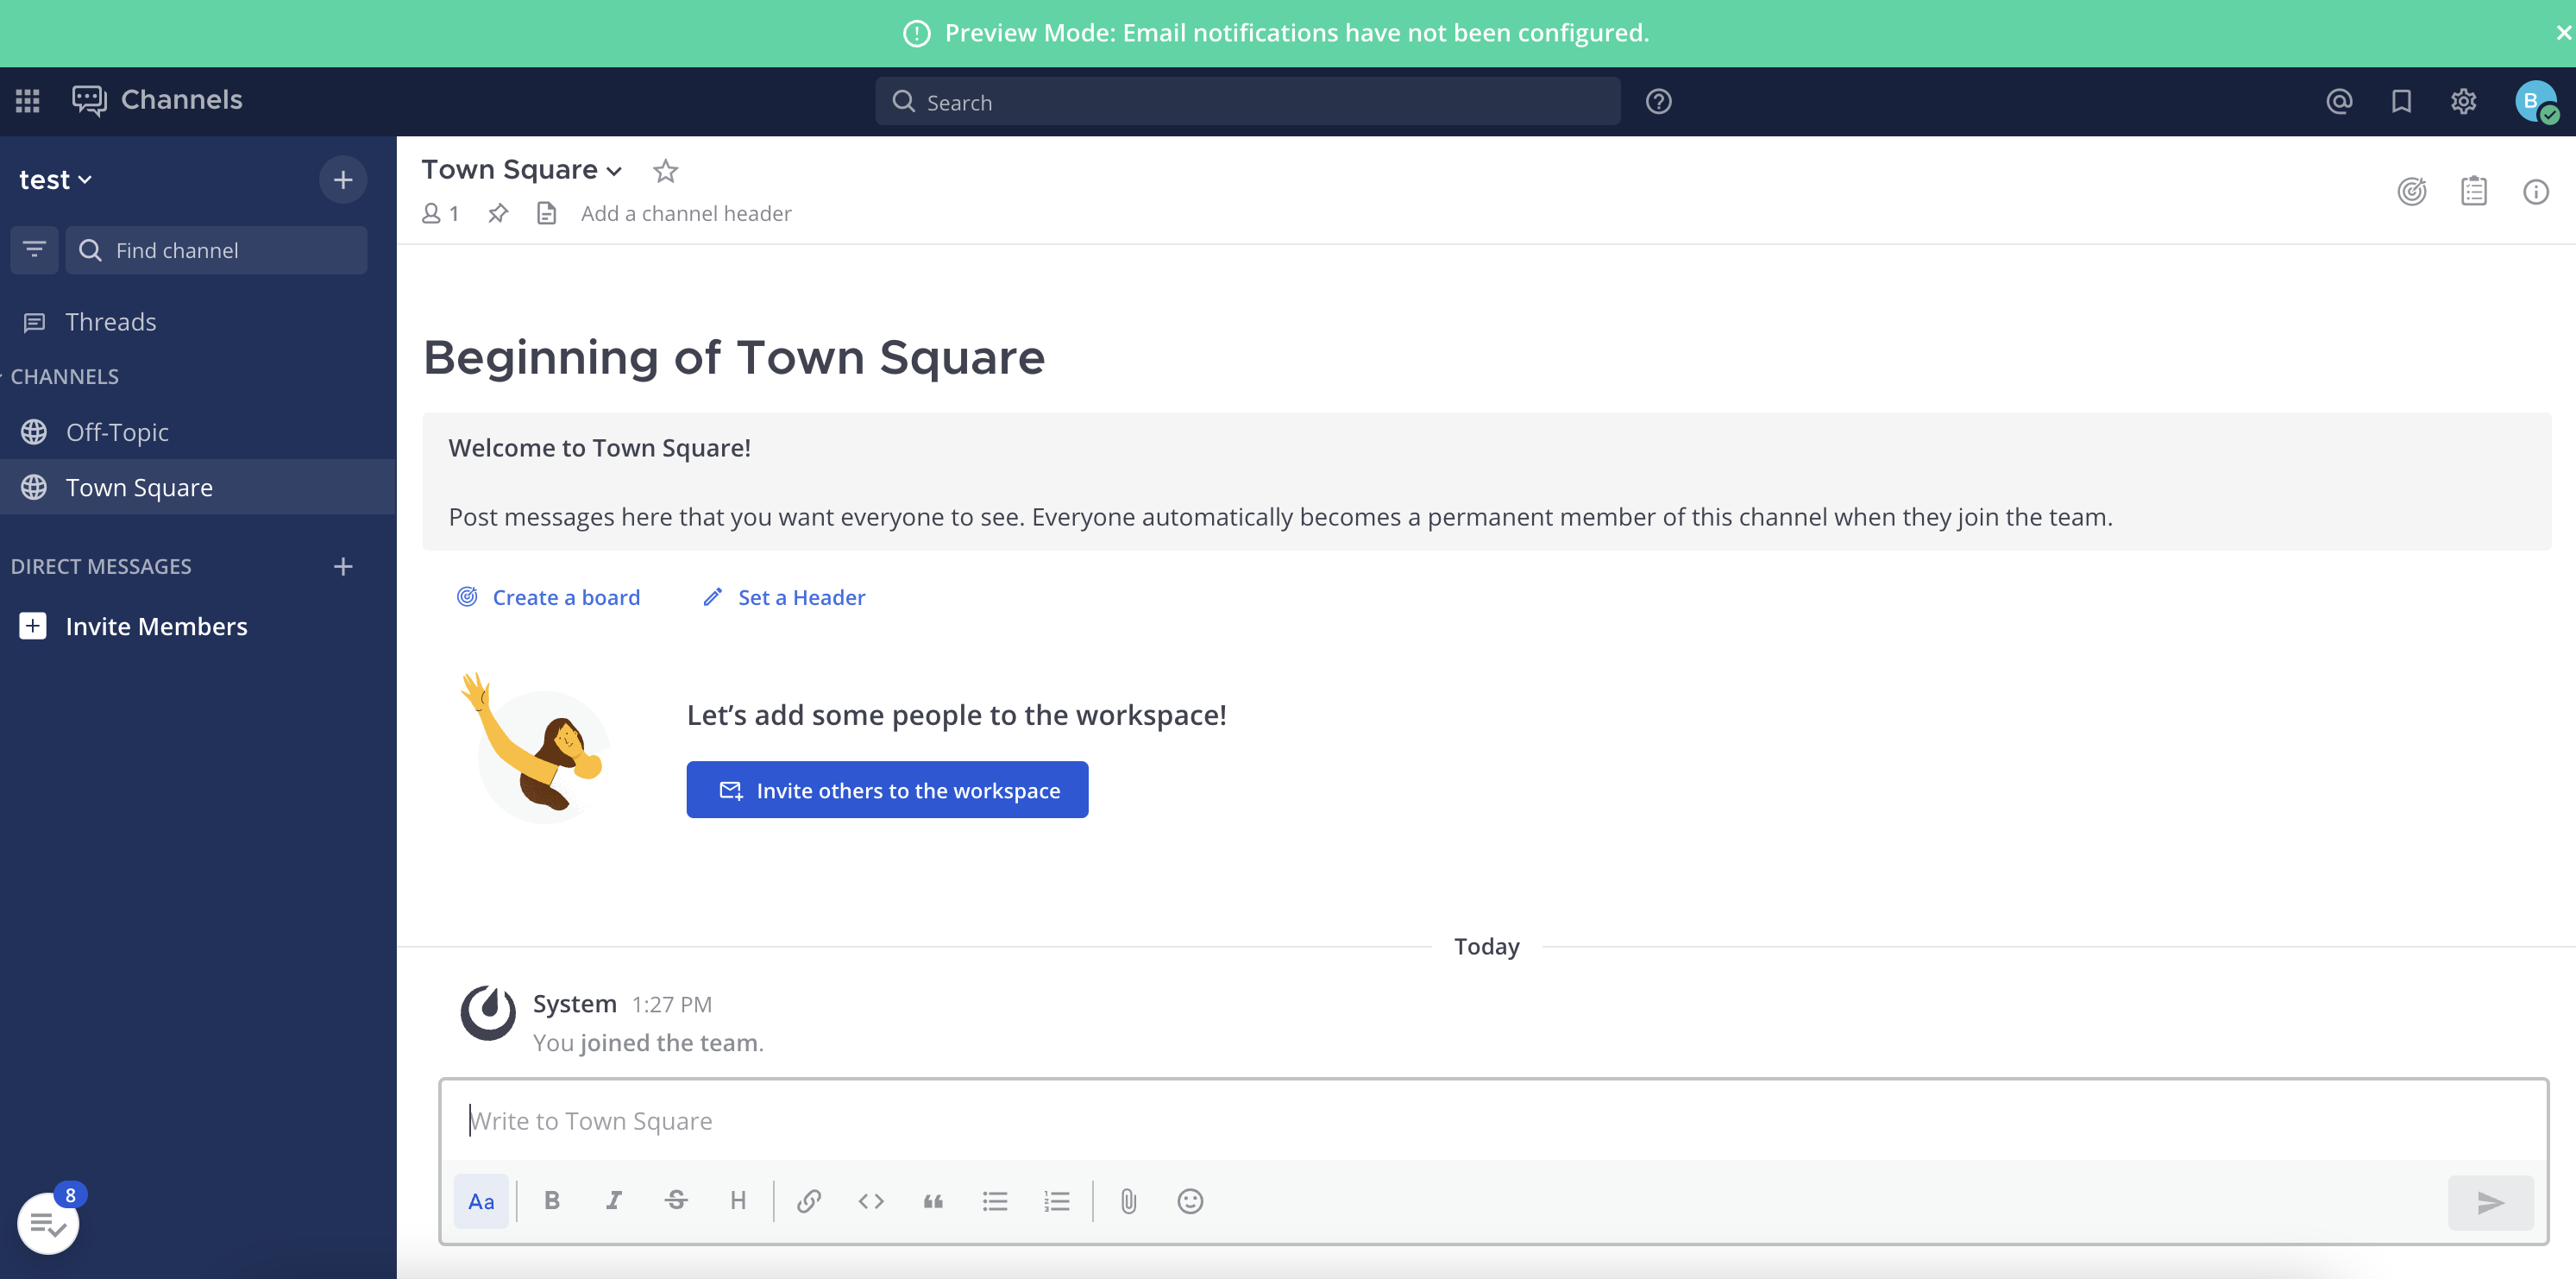Select the Off-Topic channel
Image resolution: width=2576 pixels, height=1279 pixels.
click(x=115, y=431)
